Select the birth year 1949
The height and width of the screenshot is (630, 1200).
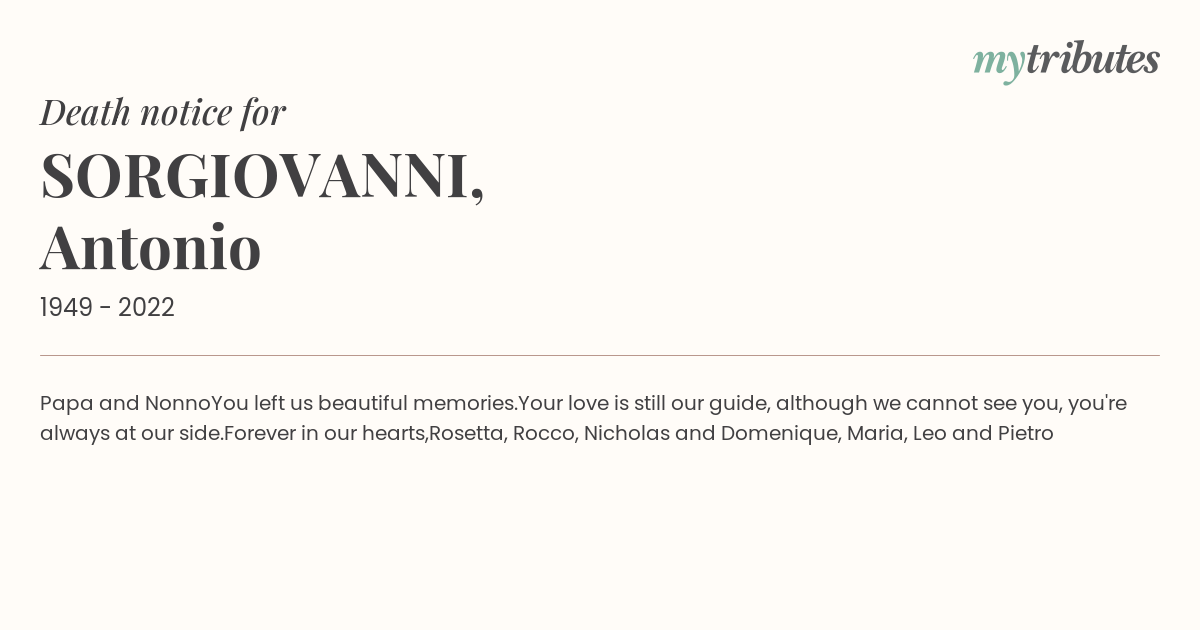pyautogui.click(x=66, y=308)
